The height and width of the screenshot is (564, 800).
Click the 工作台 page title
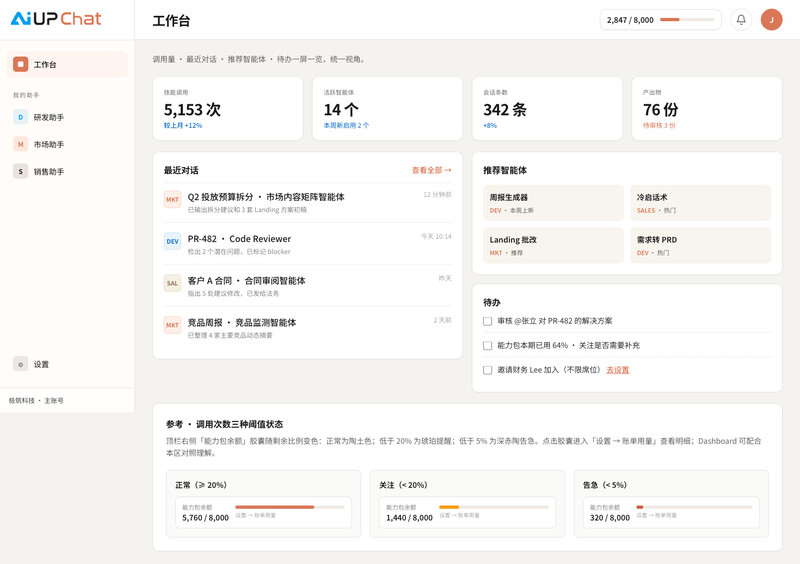[171, 21]
